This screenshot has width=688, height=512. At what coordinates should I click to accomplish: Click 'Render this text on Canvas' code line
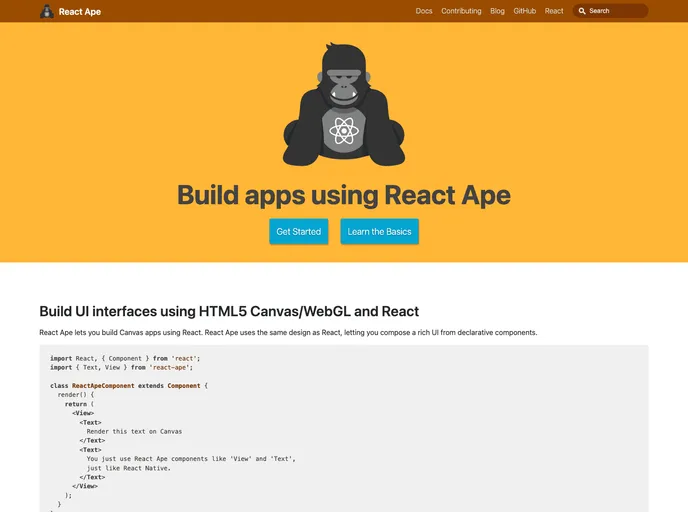pyautogui.click(x=134, y=432)
